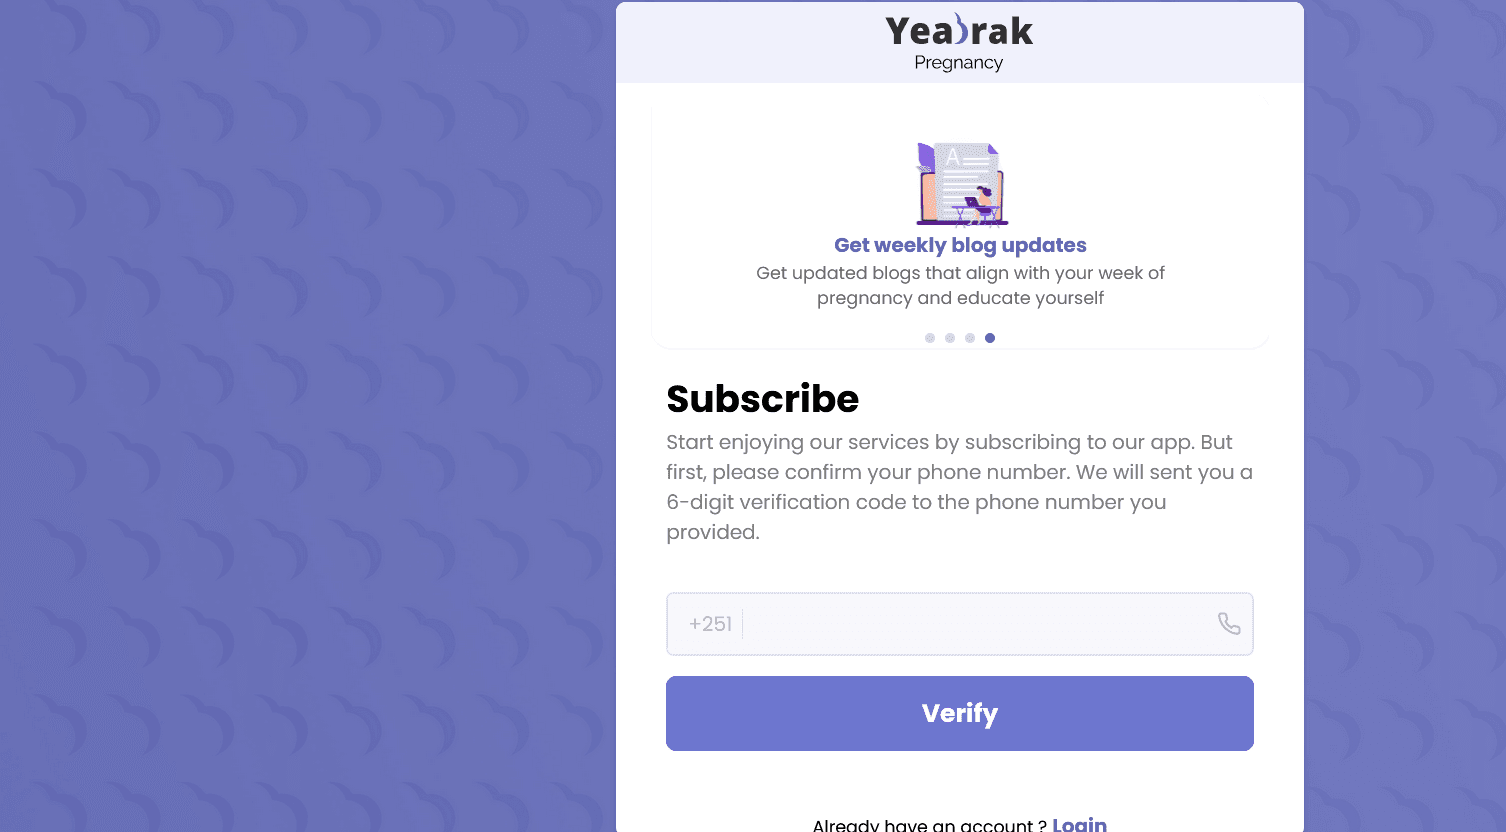1506x832 pixels.
Task: Focus the phone number input field
Action: tap(975, 624)
